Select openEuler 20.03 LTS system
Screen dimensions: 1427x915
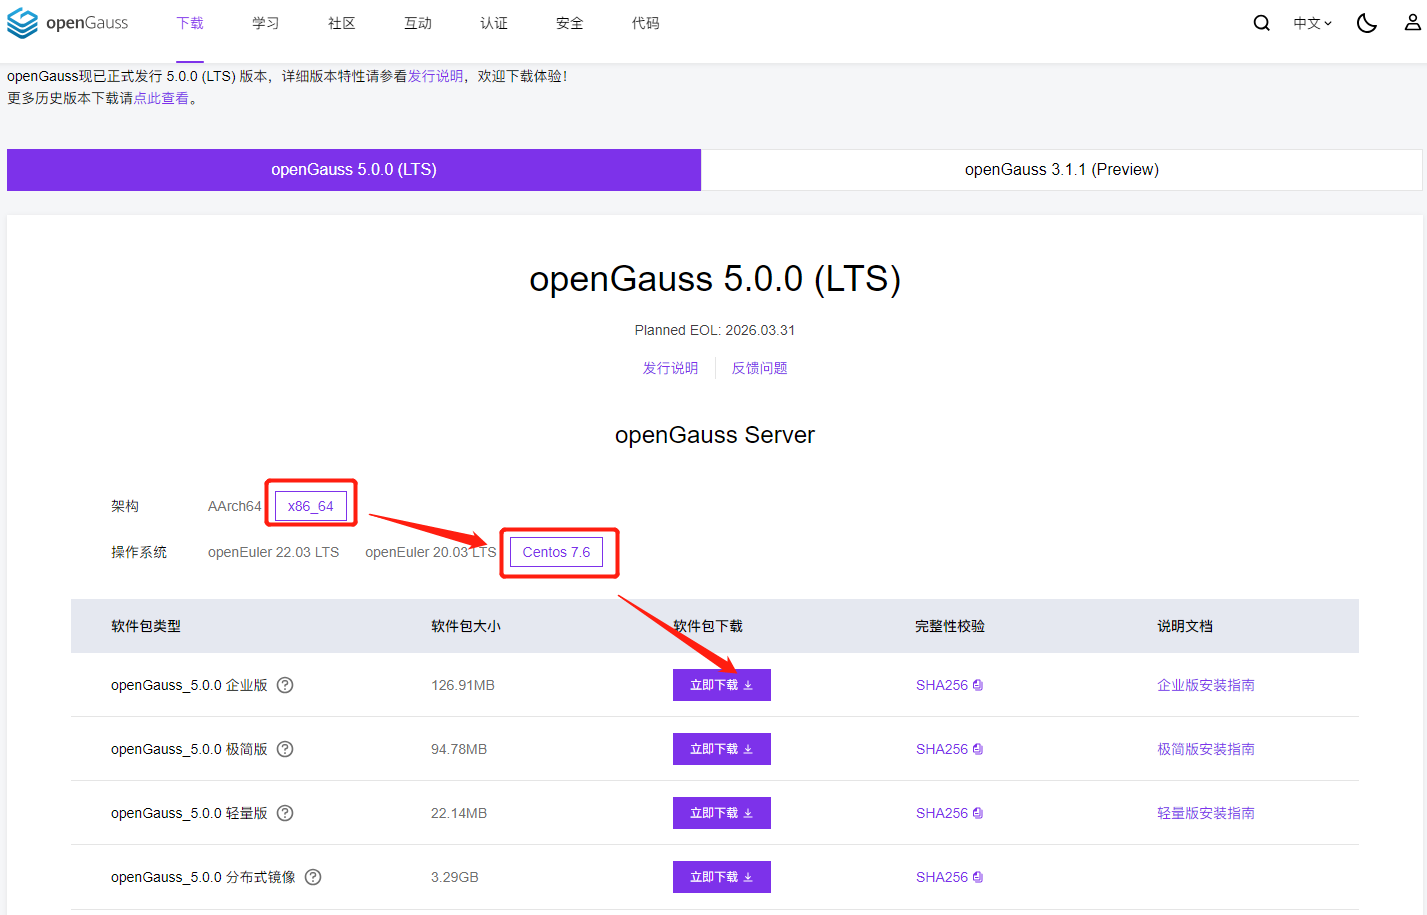(x=430, y=552)
